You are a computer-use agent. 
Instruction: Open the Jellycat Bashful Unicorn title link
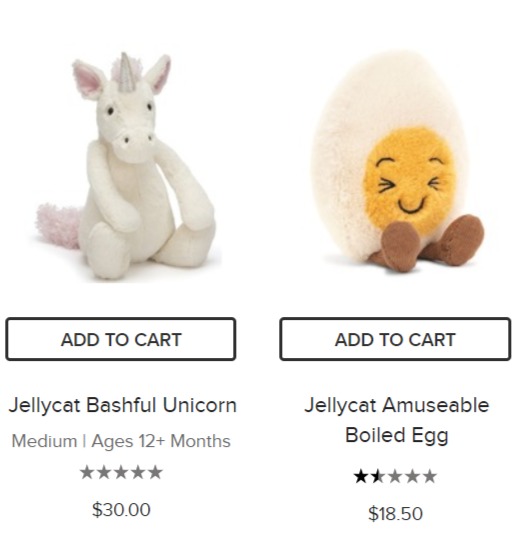coord(123,405)
